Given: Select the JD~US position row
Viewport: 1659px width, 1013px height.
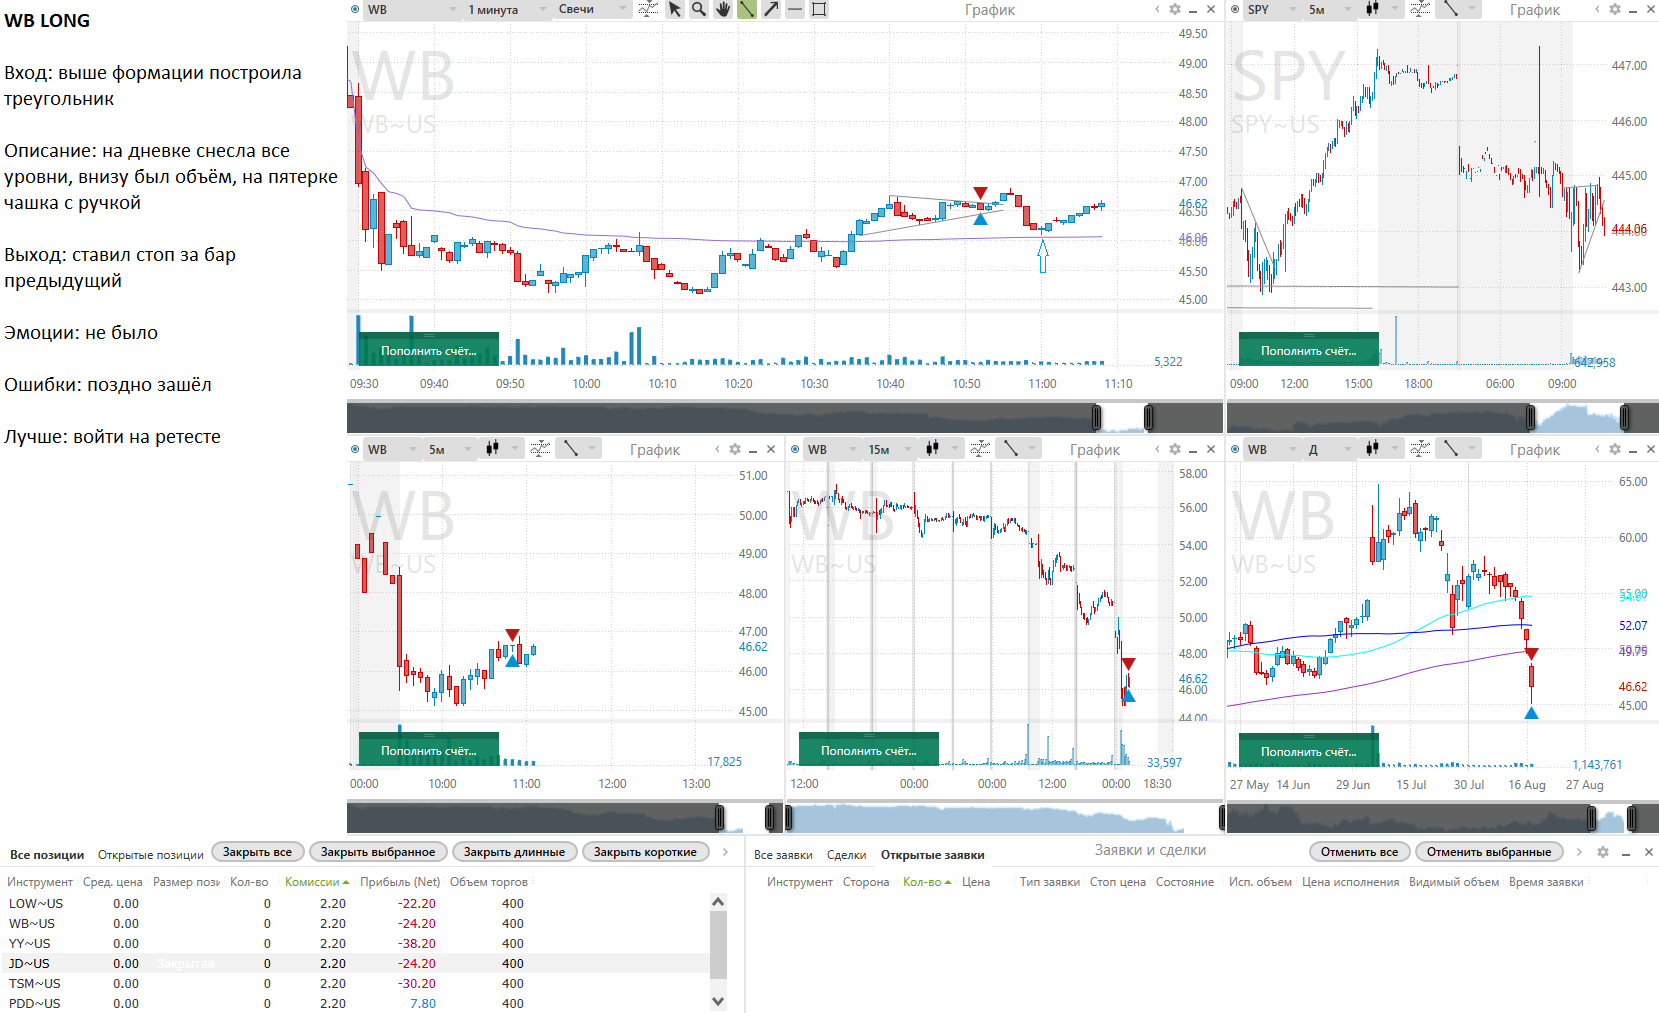Looking at the screenshot, I should [x=355, y=963].
